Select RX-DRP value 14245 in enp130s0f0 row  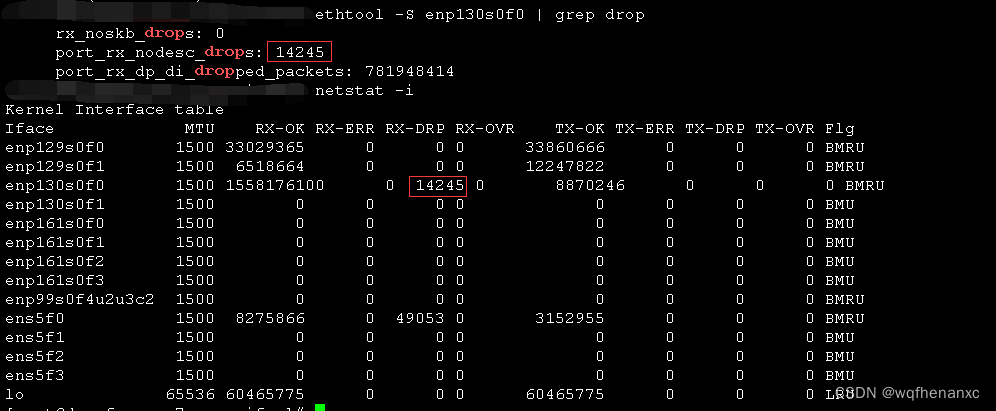pyautogui.click(x=440, y=186)
